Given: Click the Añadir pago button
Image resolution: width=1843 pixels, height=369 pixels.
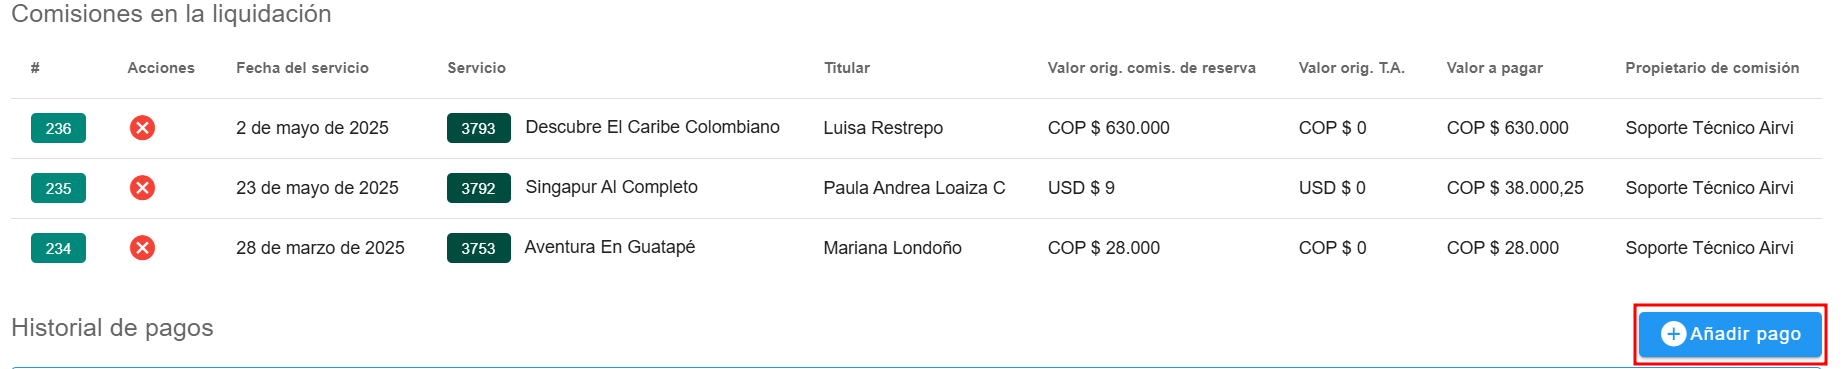Looking at the screenshot, I should point(1730,334).
